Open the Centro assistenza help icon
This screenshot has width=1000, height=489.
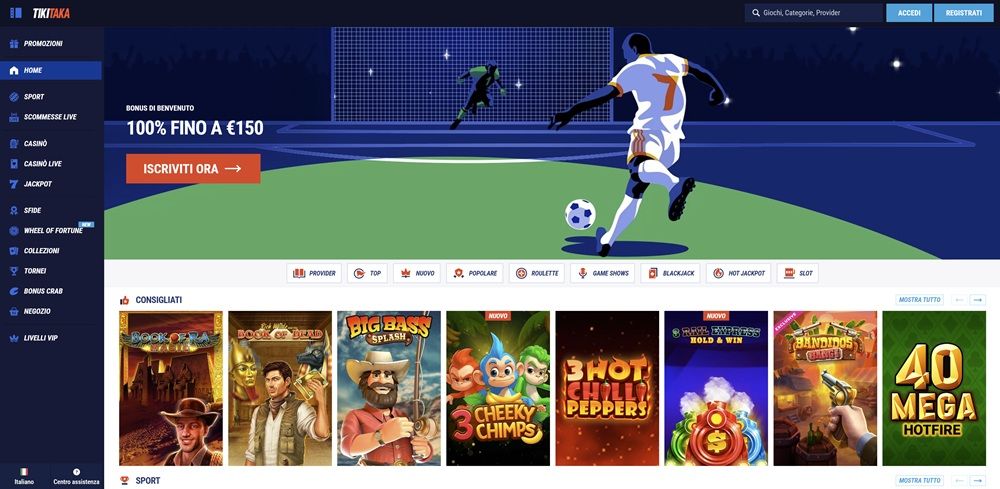77,472
